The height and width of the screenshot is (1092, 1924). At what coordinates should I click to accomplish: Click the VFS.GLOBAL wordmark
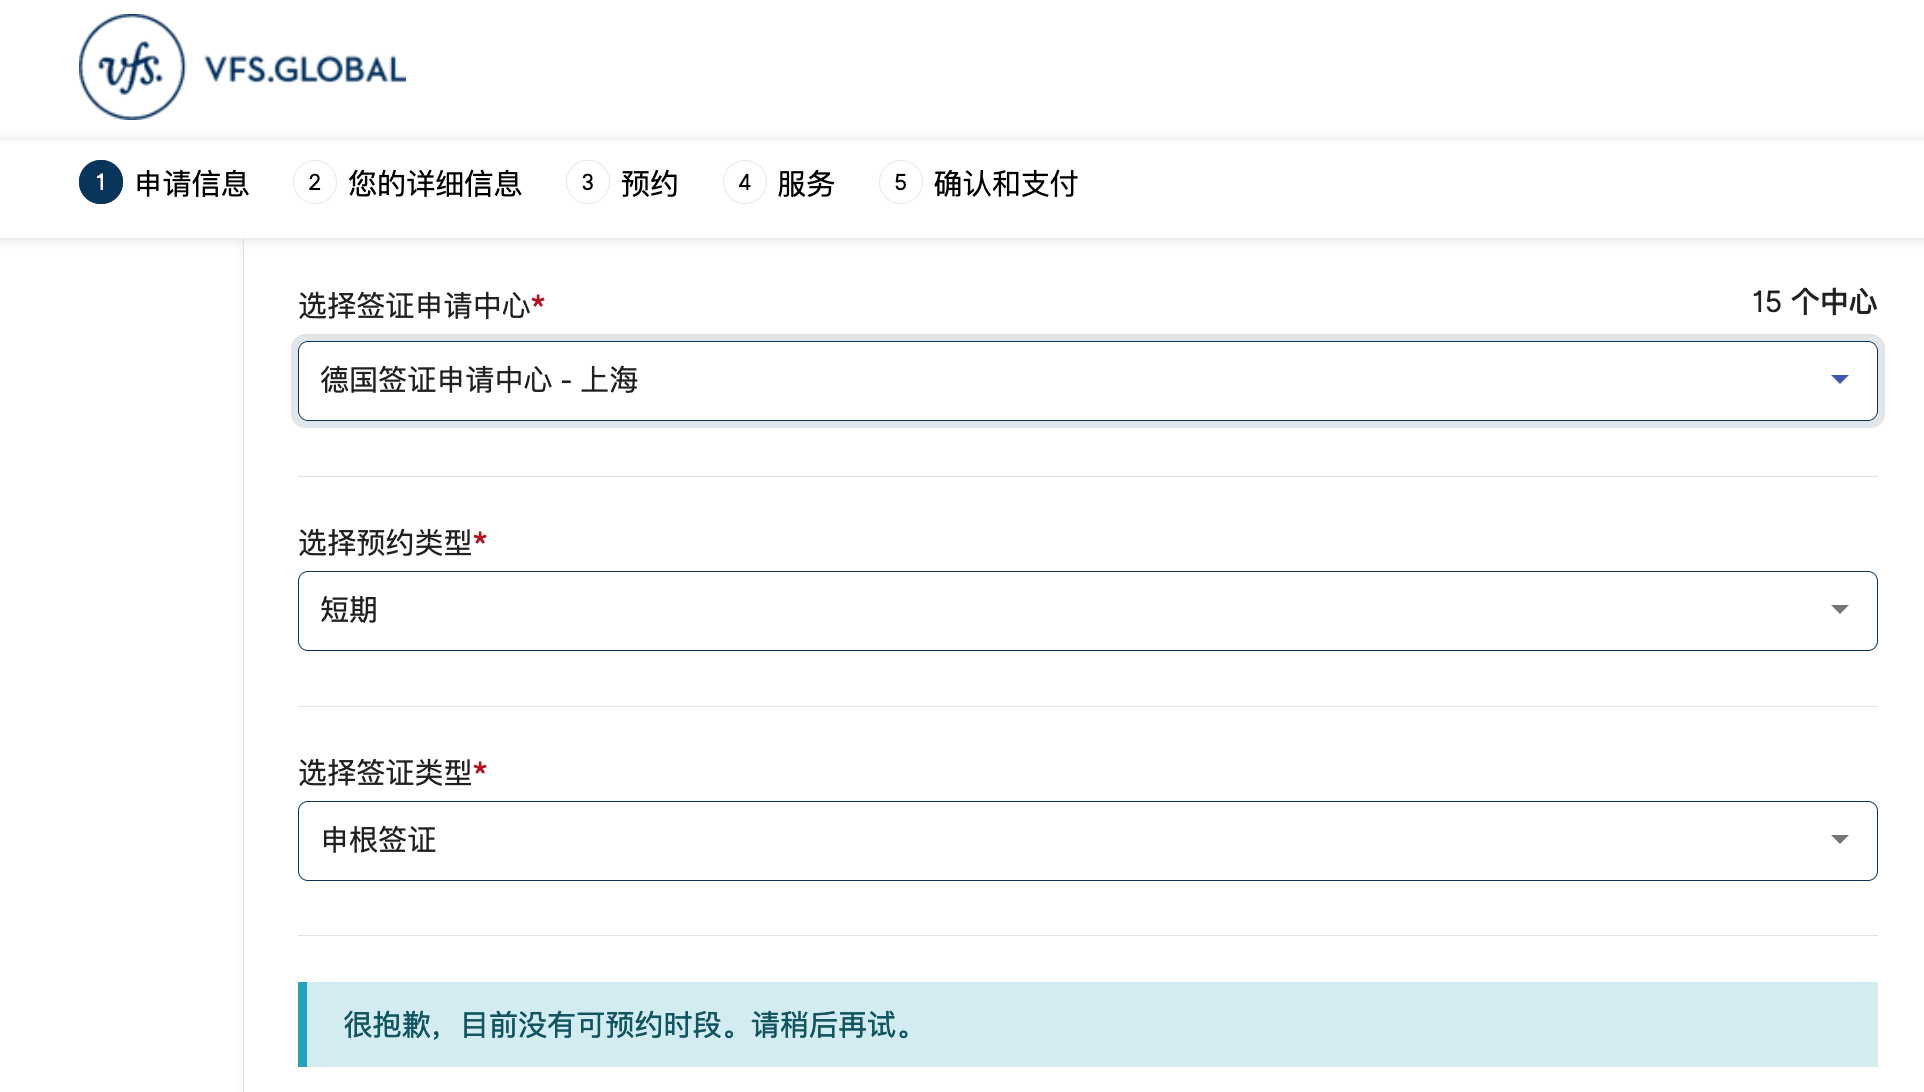pos(305,69)
